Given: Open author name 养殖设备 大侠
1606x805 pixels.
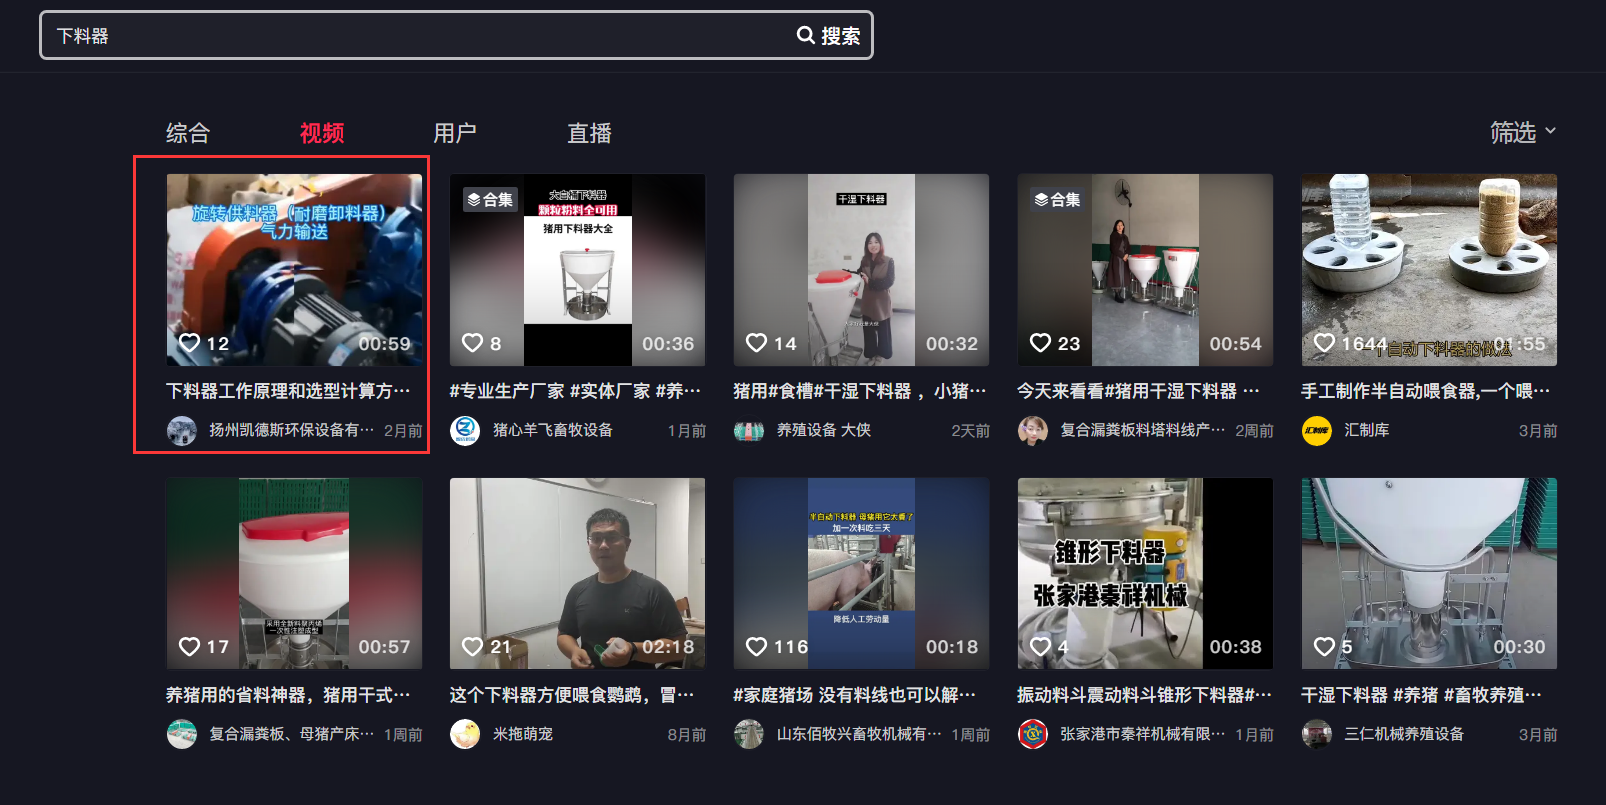Looking at the screenshot, I should (x=824, y=430).
